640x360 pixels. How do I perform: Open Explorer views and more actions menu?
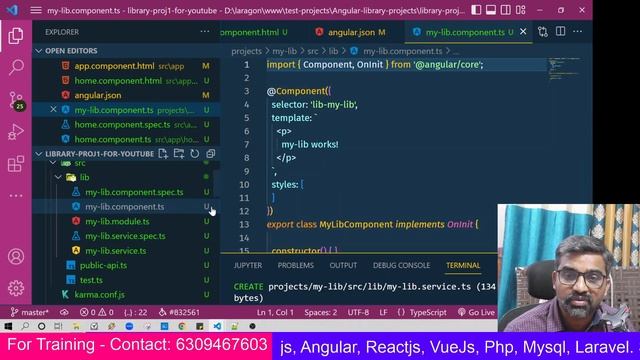point(205,32)
